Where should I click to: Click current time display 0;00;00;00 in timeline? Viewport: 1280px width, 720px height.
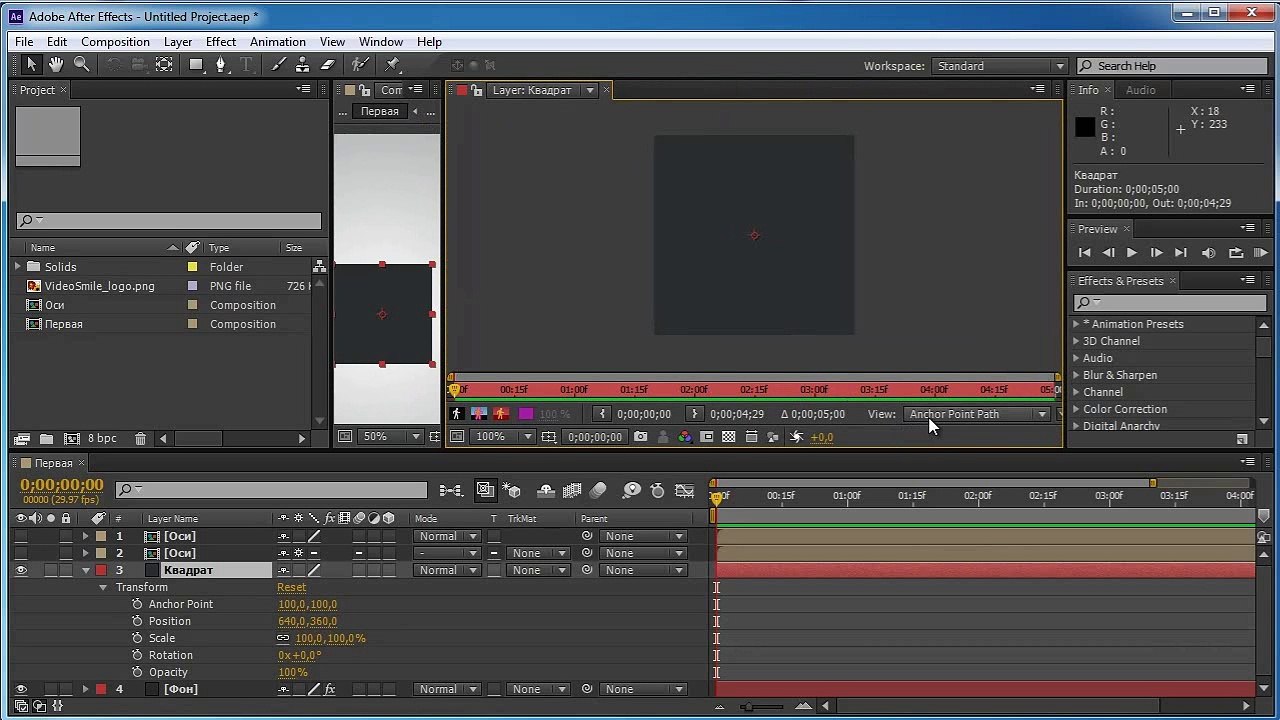pyautogui.click(x=62, y=485)
